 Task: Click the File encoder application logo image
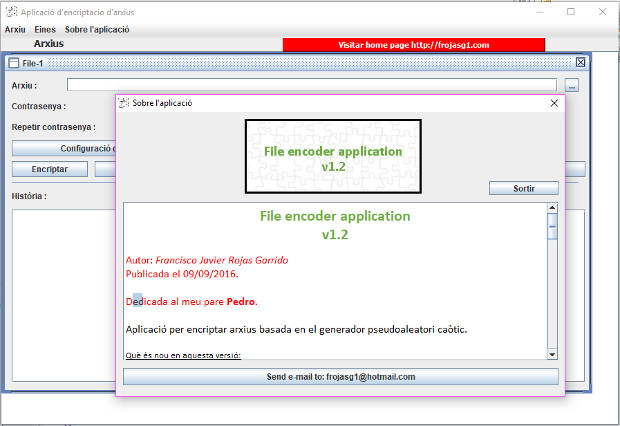pyautogui.click(x=333, y=157)
